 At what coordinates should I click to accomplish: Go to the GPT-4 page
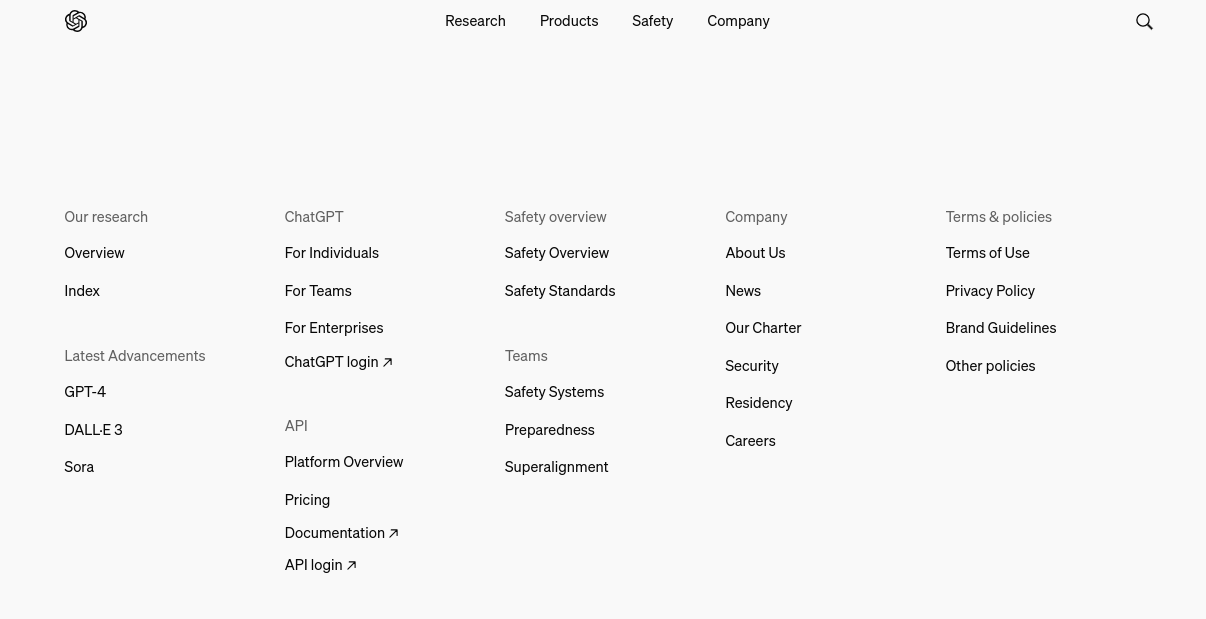(85, 392)
